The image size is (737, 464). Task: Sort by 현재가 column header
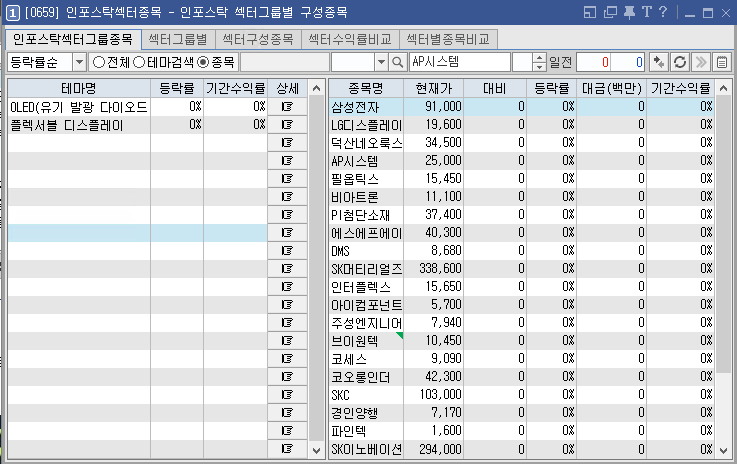click(x=433, y=88)
